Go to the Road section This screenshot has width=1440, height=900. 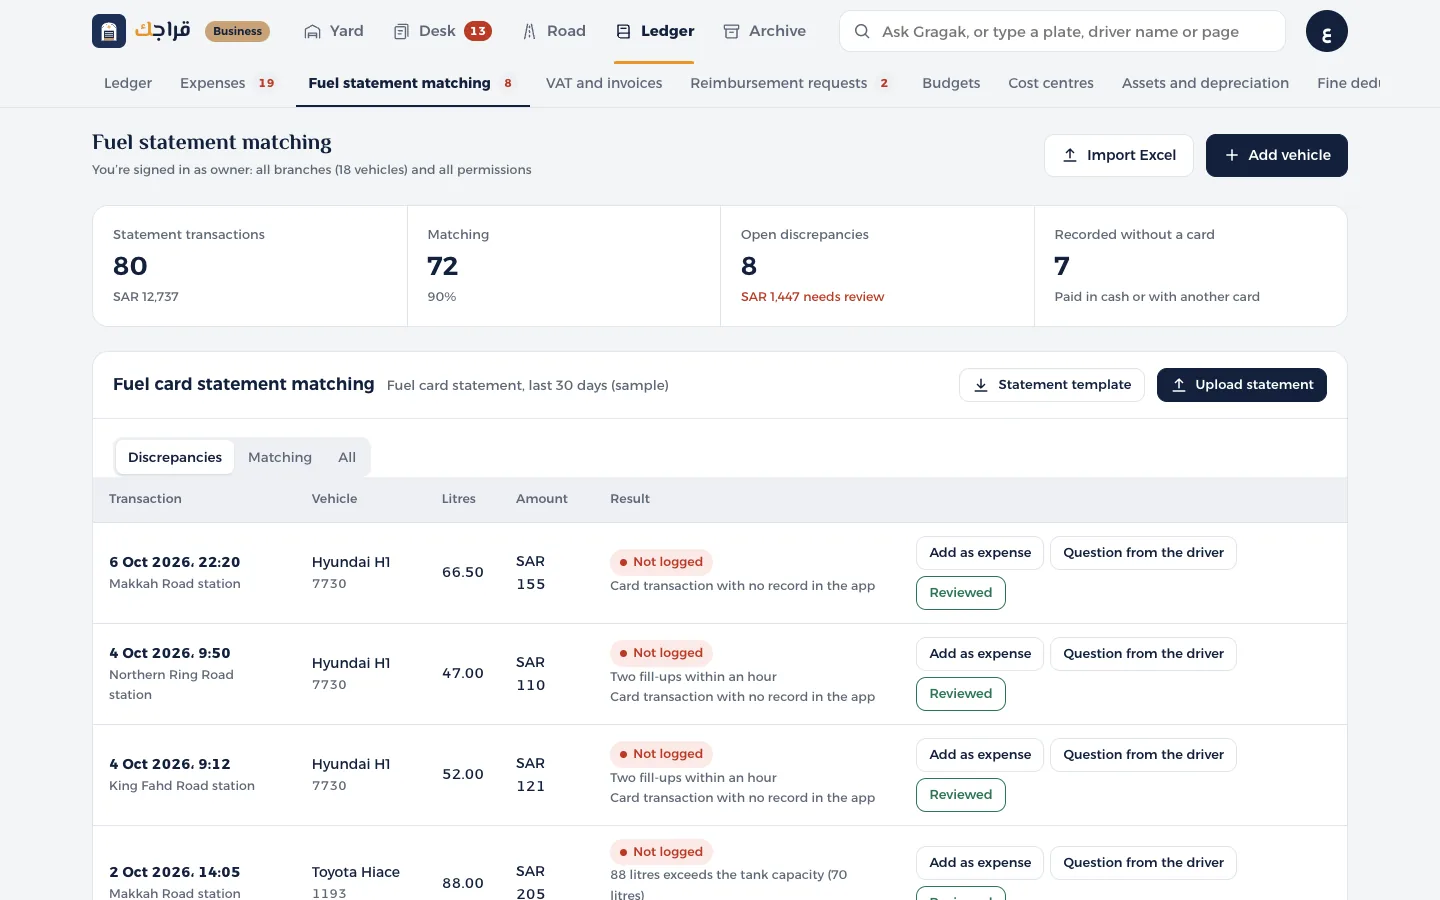[554, 31]
